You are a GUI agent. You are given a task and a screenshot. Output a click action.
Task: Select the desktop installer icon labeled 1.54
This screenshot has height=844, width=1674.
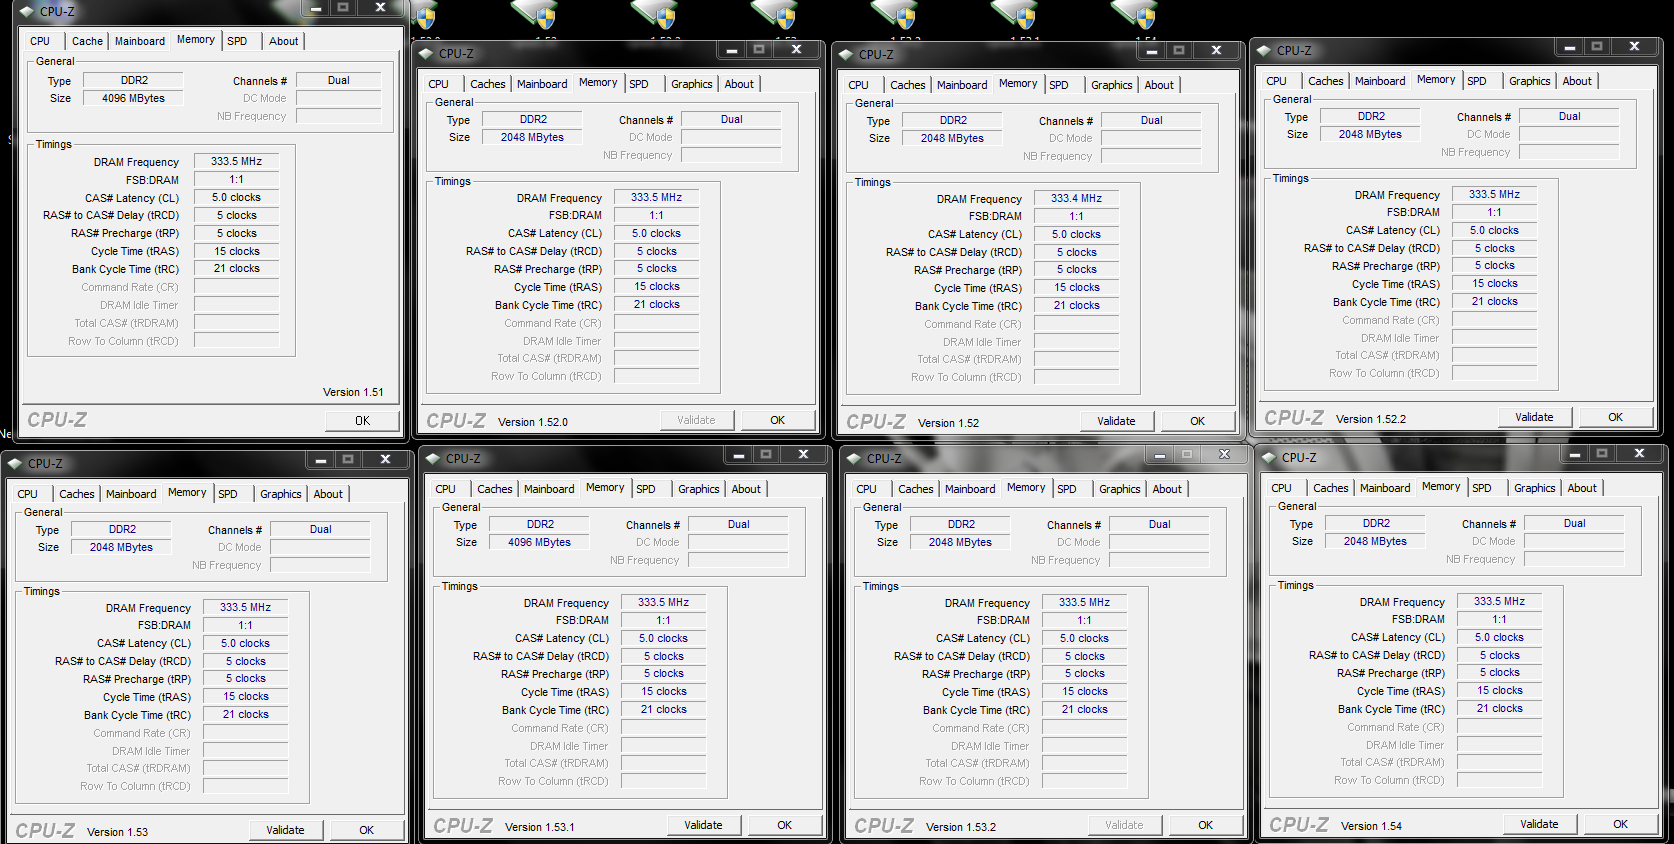coord(1134,14)
